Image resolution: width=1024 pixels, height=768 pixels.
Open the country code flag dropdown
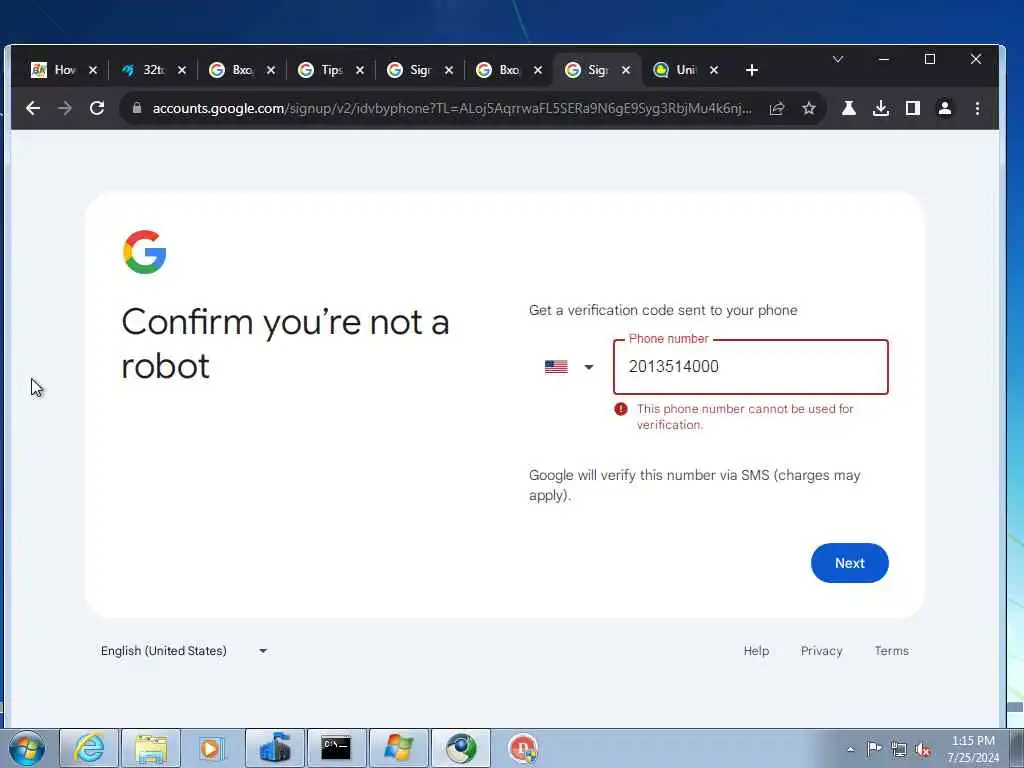click(x=569, y=367)
